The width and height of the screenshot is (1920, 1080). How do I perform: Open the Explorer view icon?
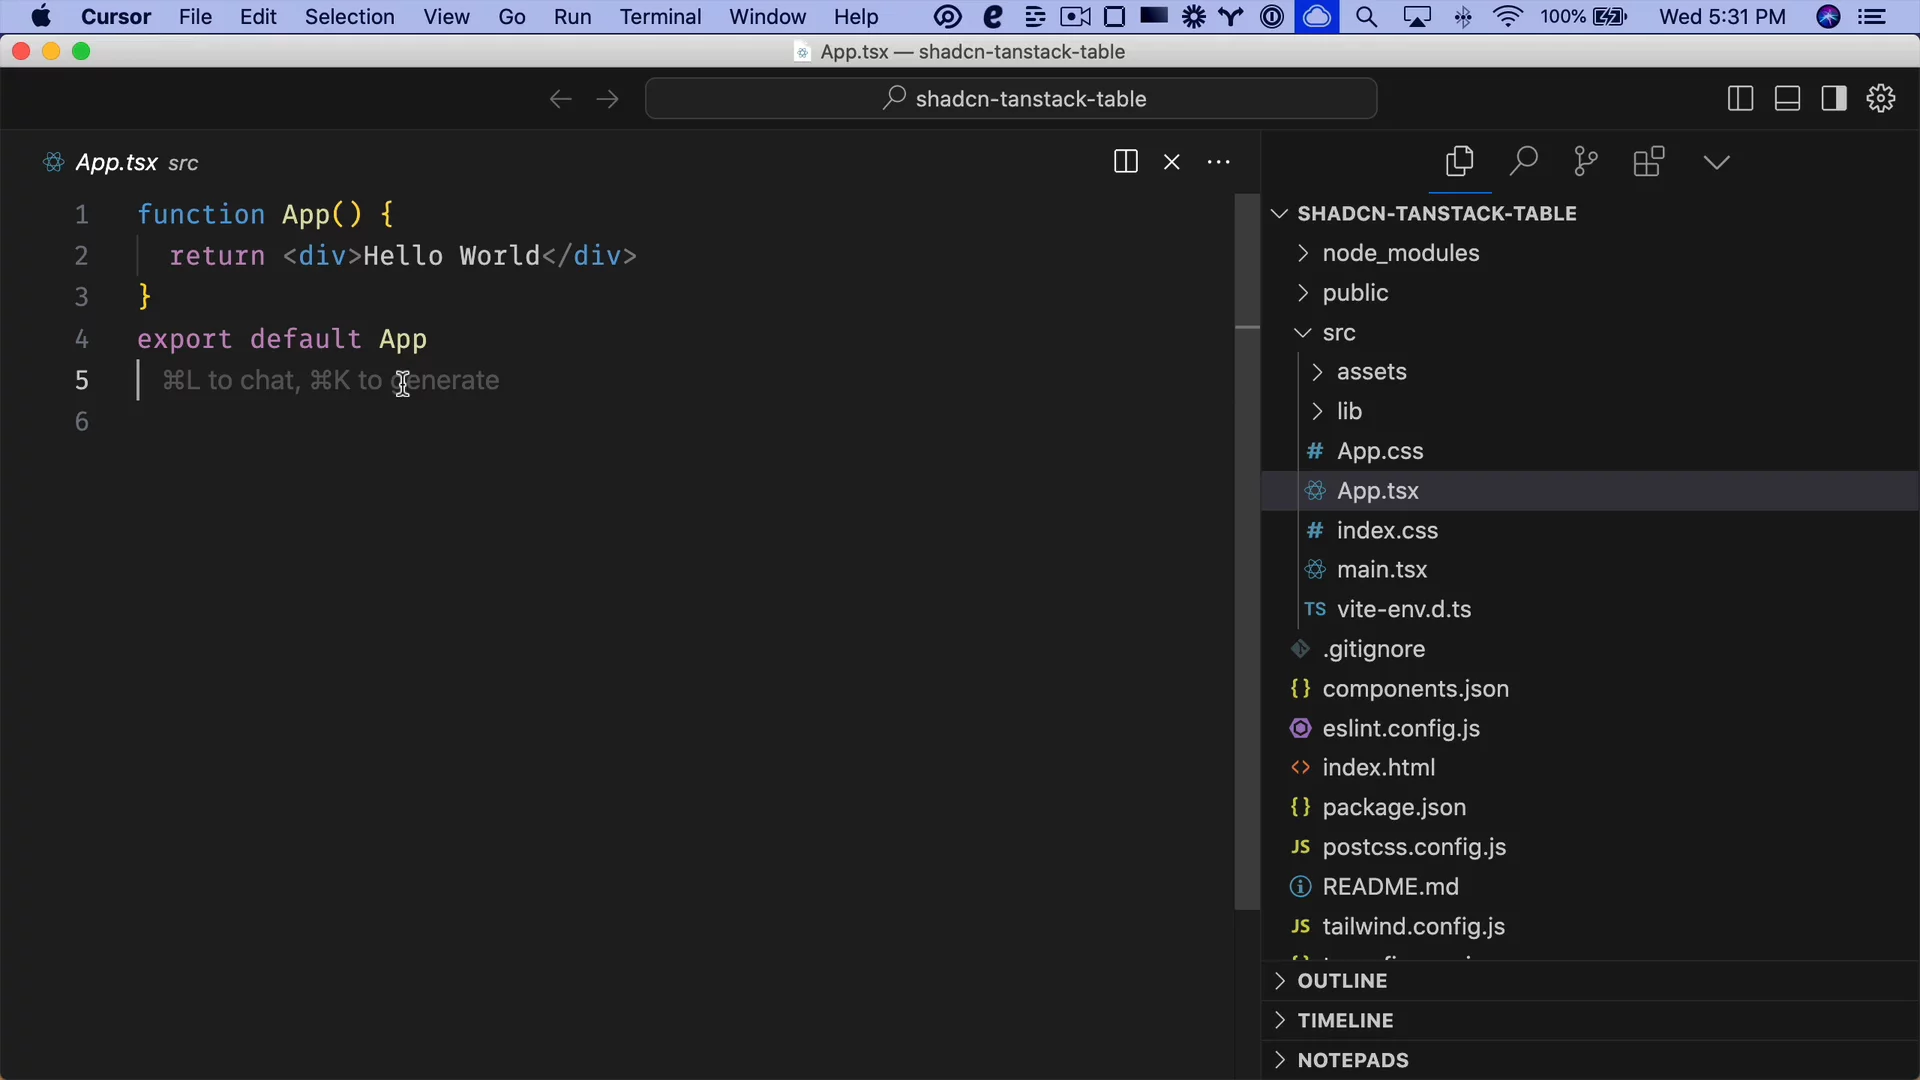[1459, 162]
